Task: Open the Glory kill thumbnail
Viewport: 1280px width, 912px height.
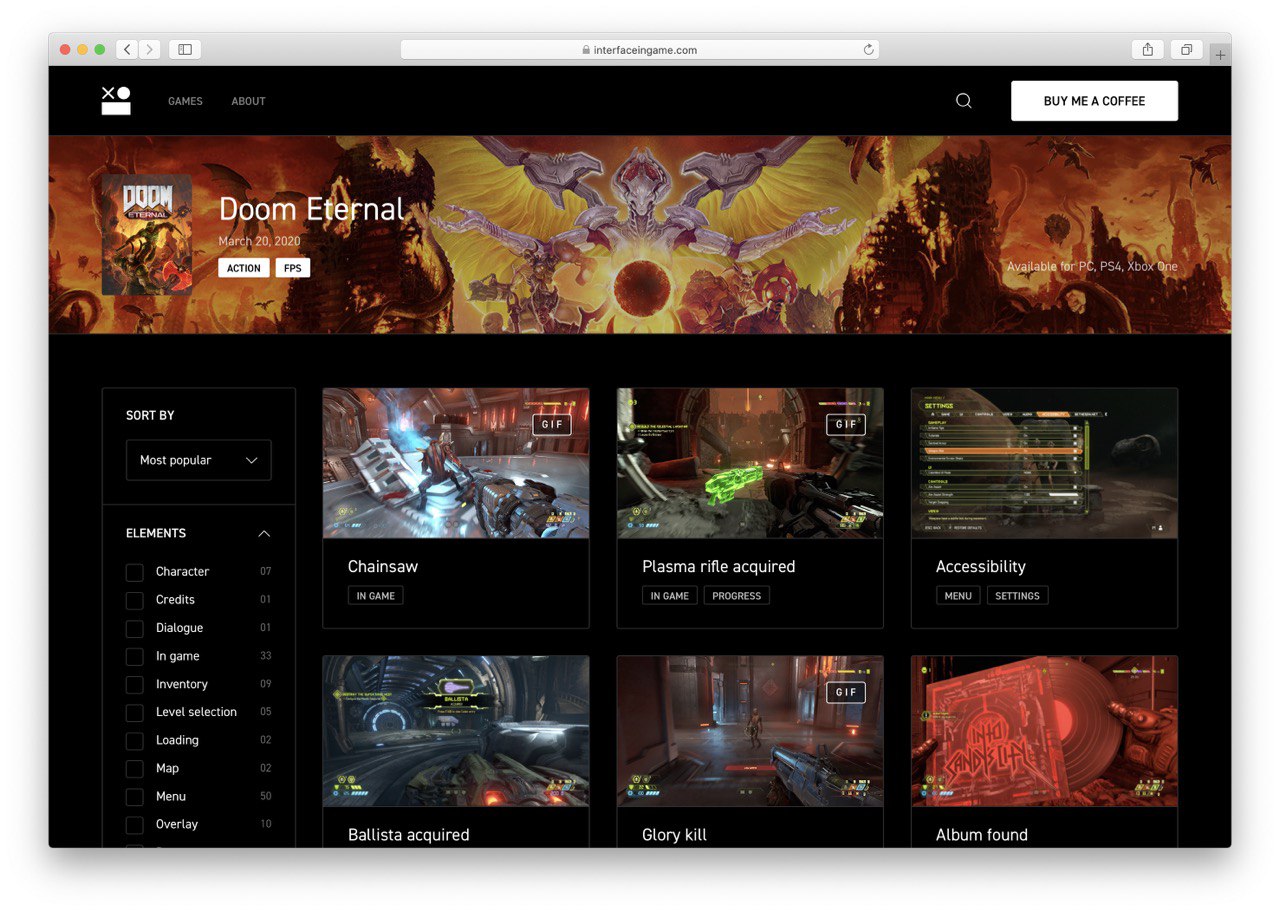Action: coord(750,731)
